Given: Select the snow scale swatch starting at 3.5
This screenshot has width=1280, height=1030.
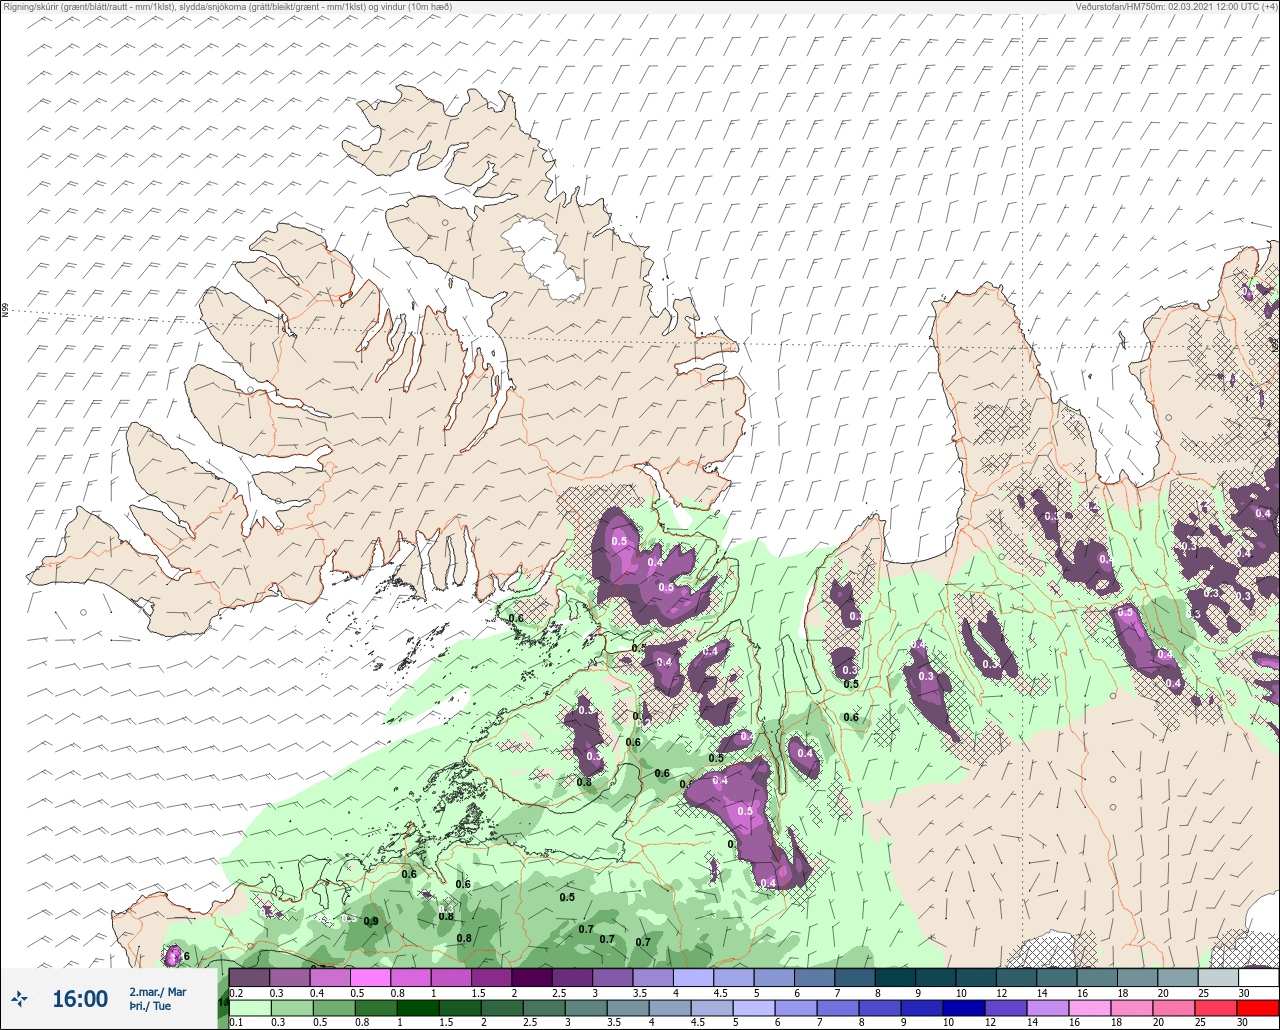Looking at the screenshot, I should [653, 977].
